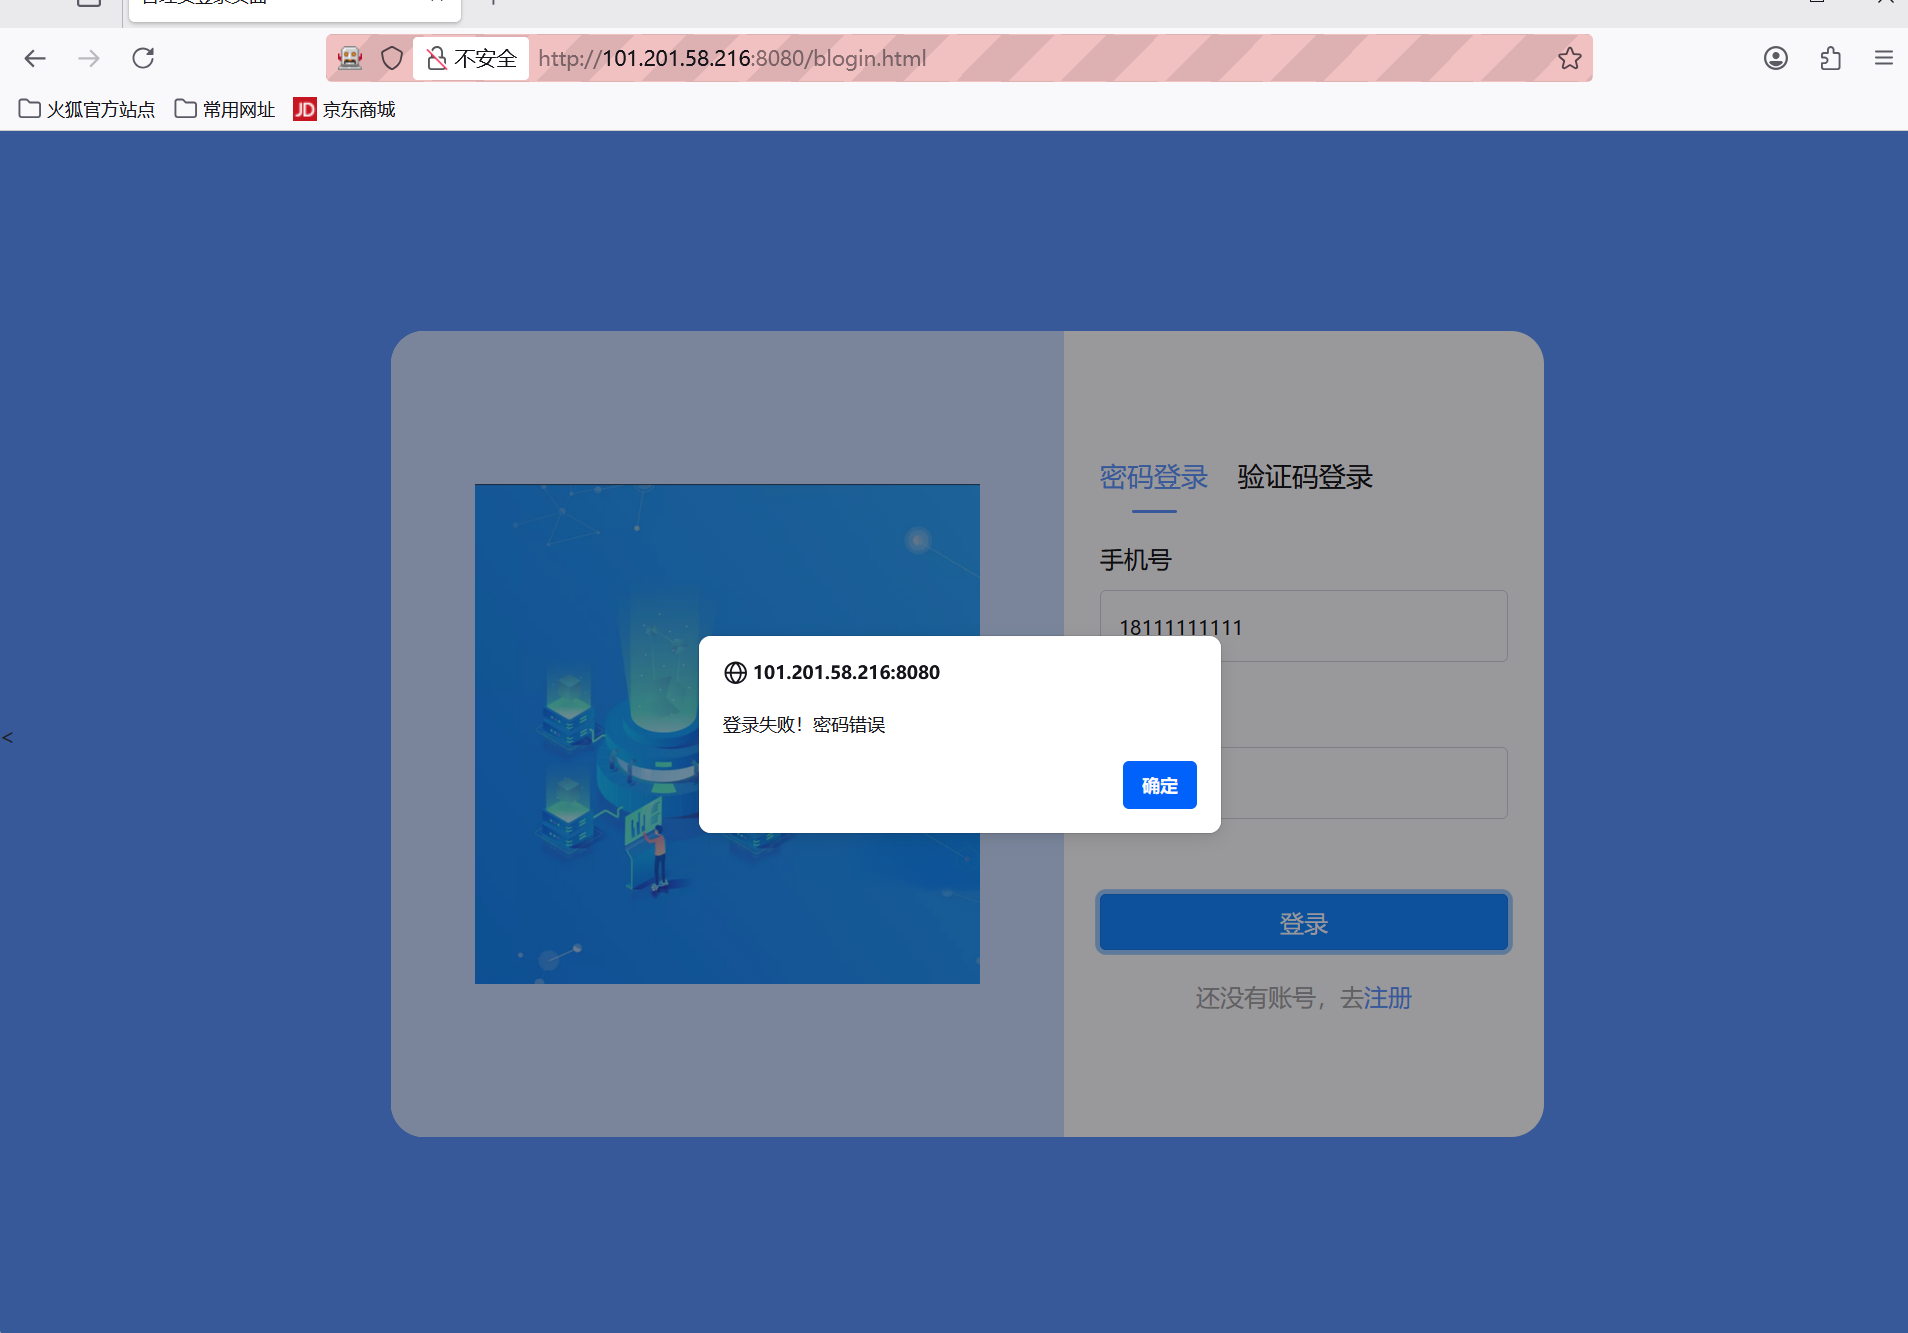Bookmark this page with the star
The height and width of the screenshot is (1333, 1908).
(1569, 58)
